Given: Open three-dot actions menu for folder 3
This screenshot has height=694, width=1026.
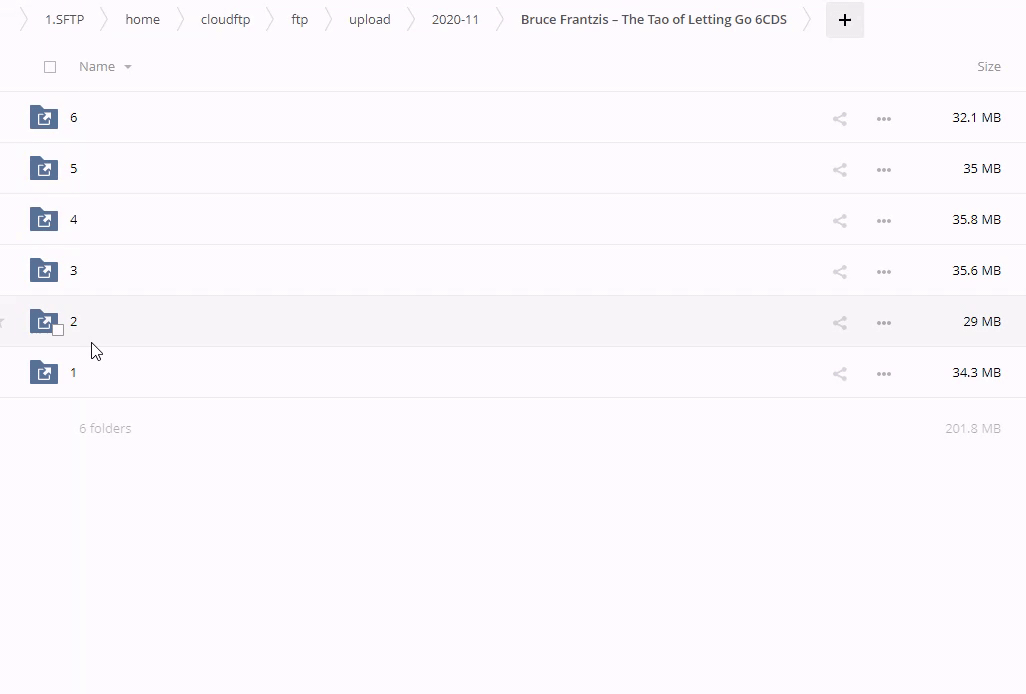Looking at the screenshot, I should tap(883, 272).
